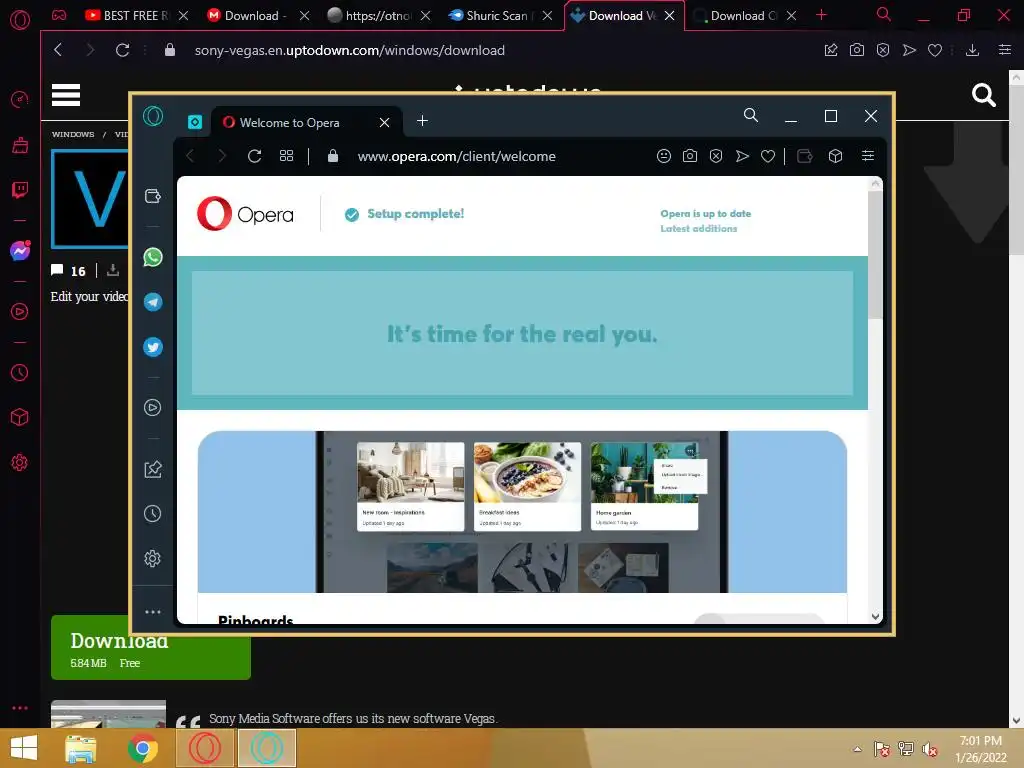Open the extensions cube icon in front Opera
The image size is (1024, 768).
(x=835, y=156)
